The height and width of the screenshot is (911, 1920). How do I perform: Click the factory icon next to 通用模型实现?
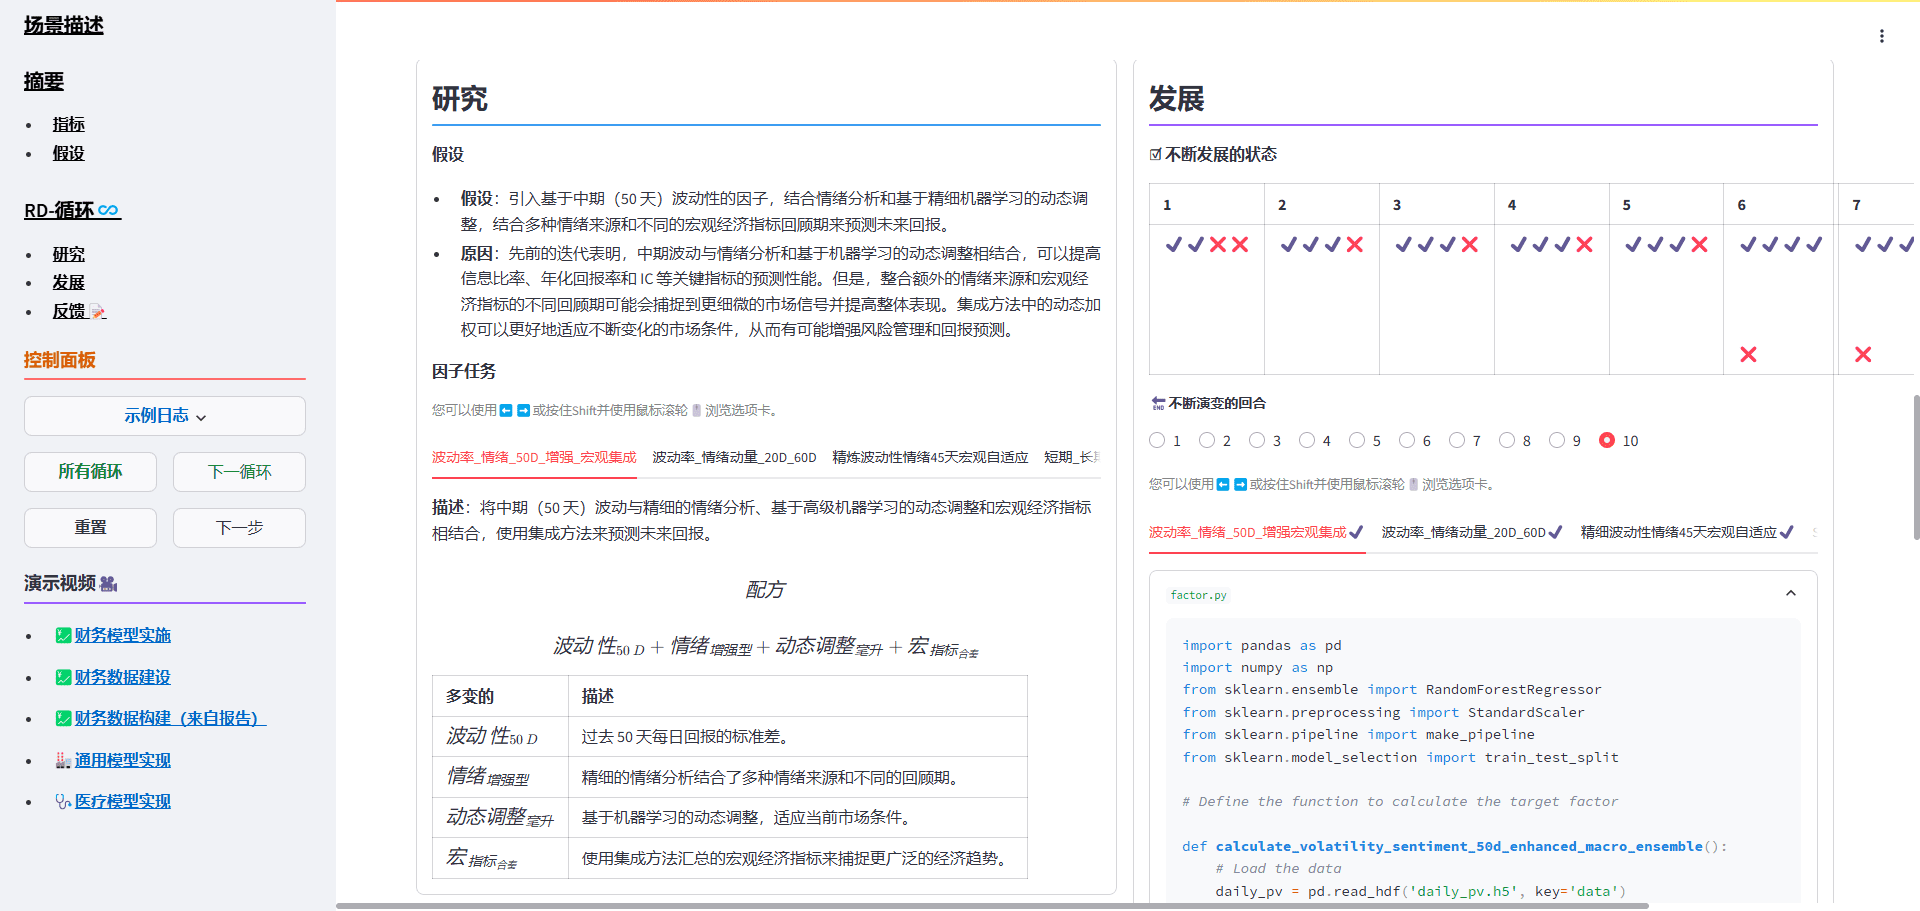tap(63, 760)
